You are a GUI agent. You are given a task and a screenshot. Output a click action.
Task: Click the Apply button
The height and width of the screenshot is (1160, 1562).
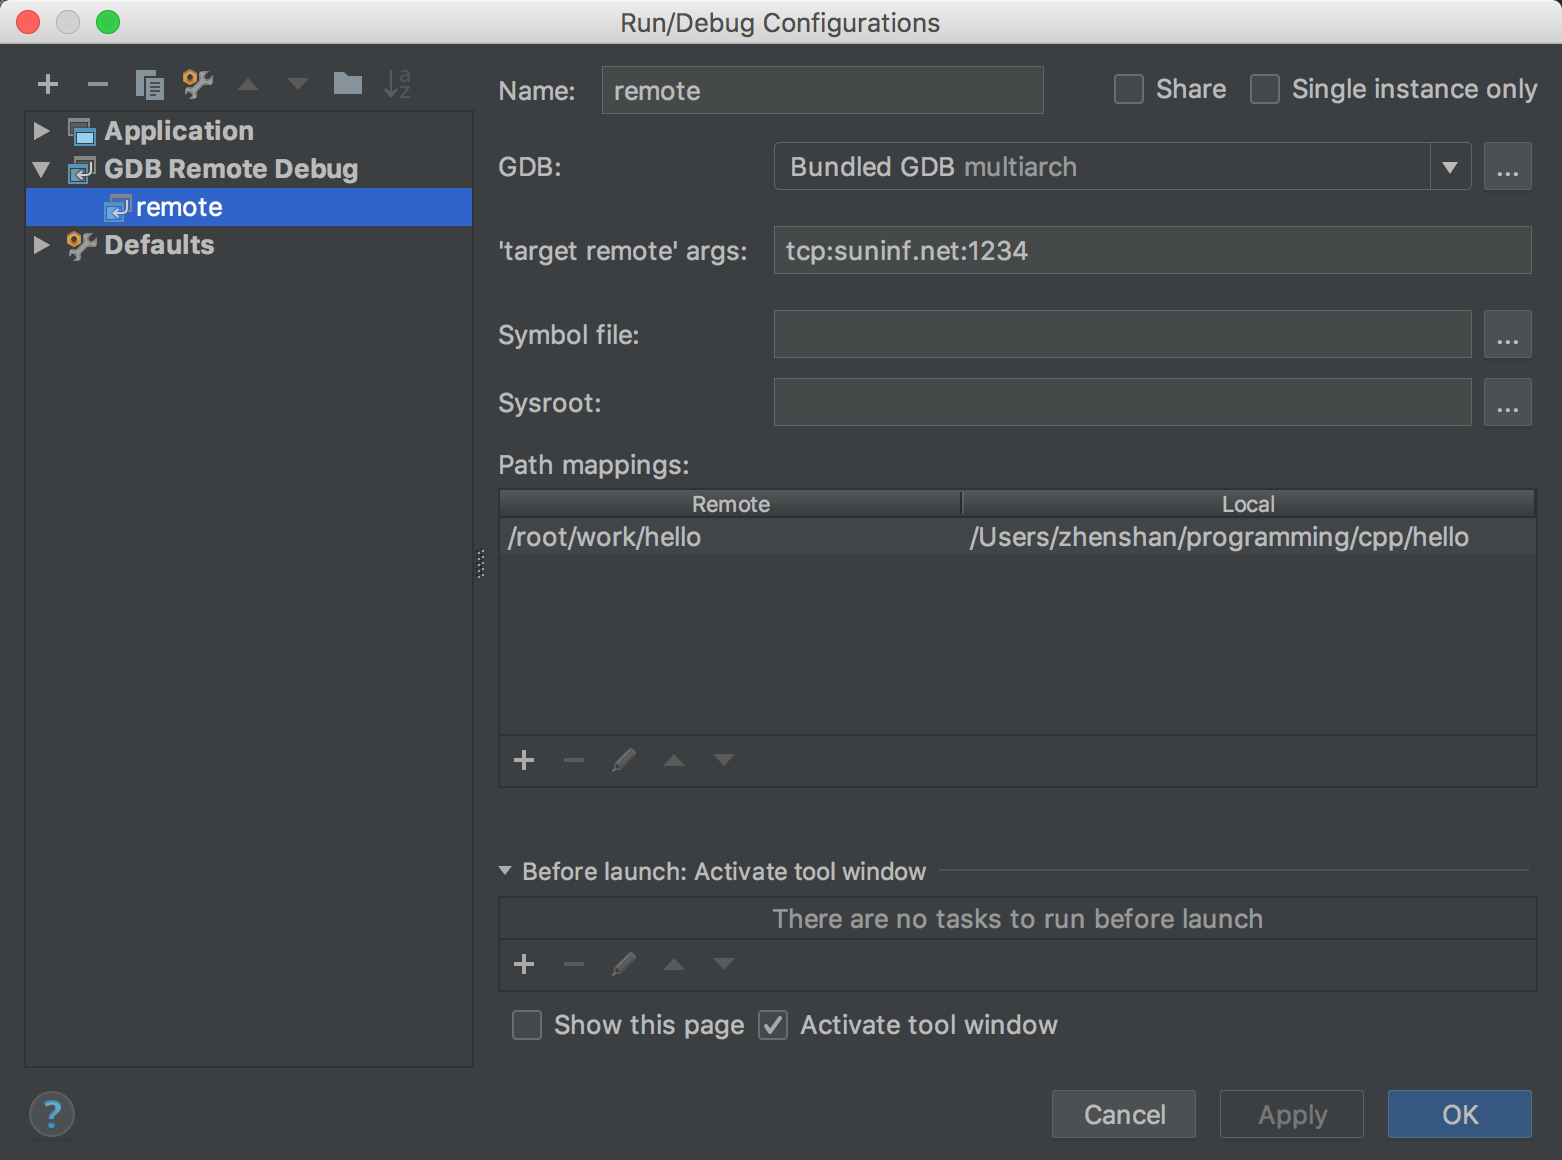(x=1292, y=1114)
